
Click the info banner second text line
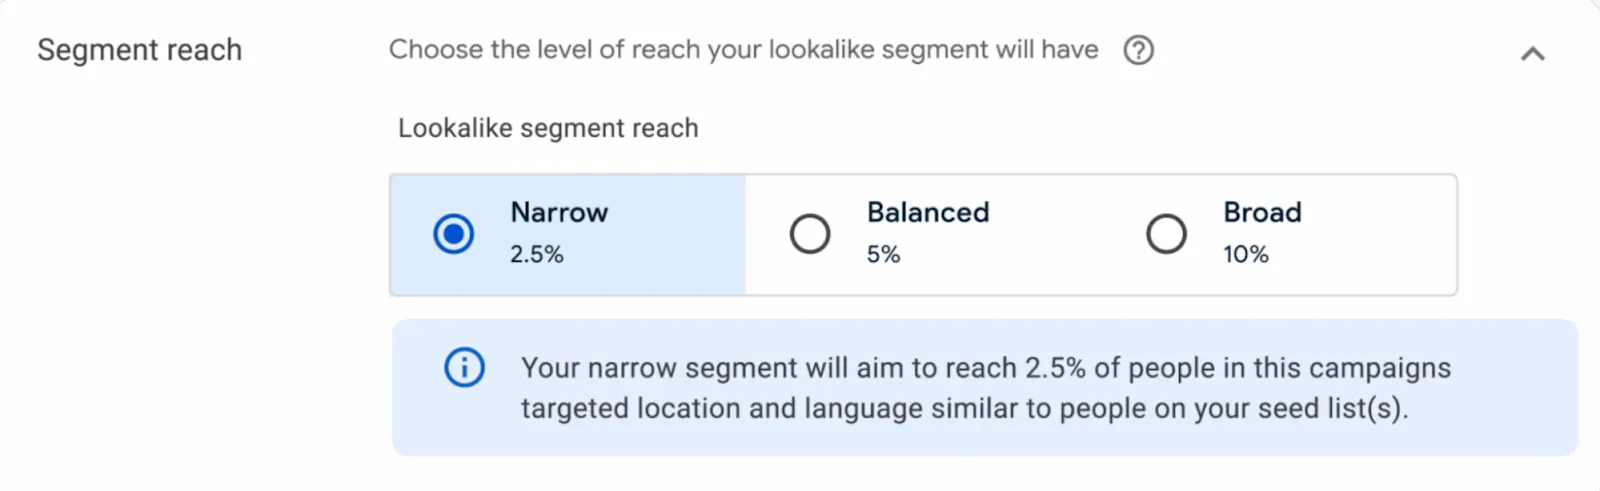pyautogui.click(x=964, y=409)
